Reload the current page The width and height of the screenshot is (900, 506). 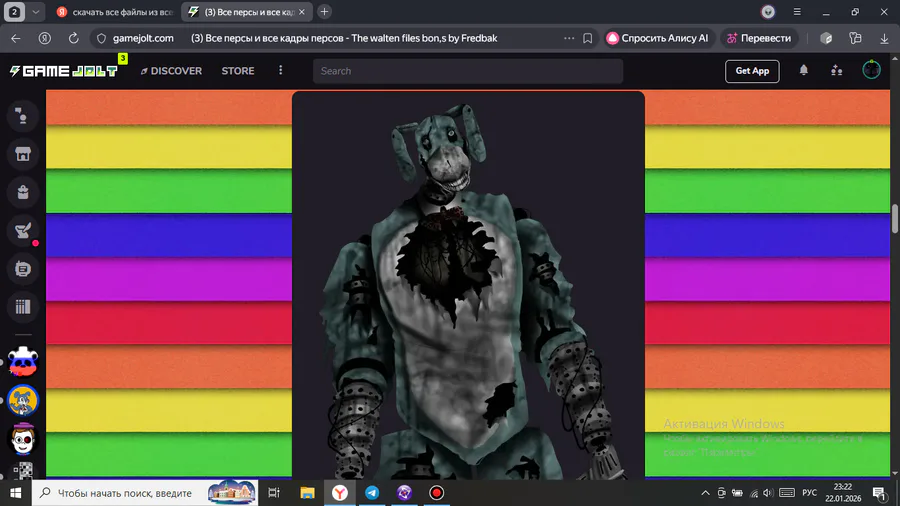(x=73, y=38)
